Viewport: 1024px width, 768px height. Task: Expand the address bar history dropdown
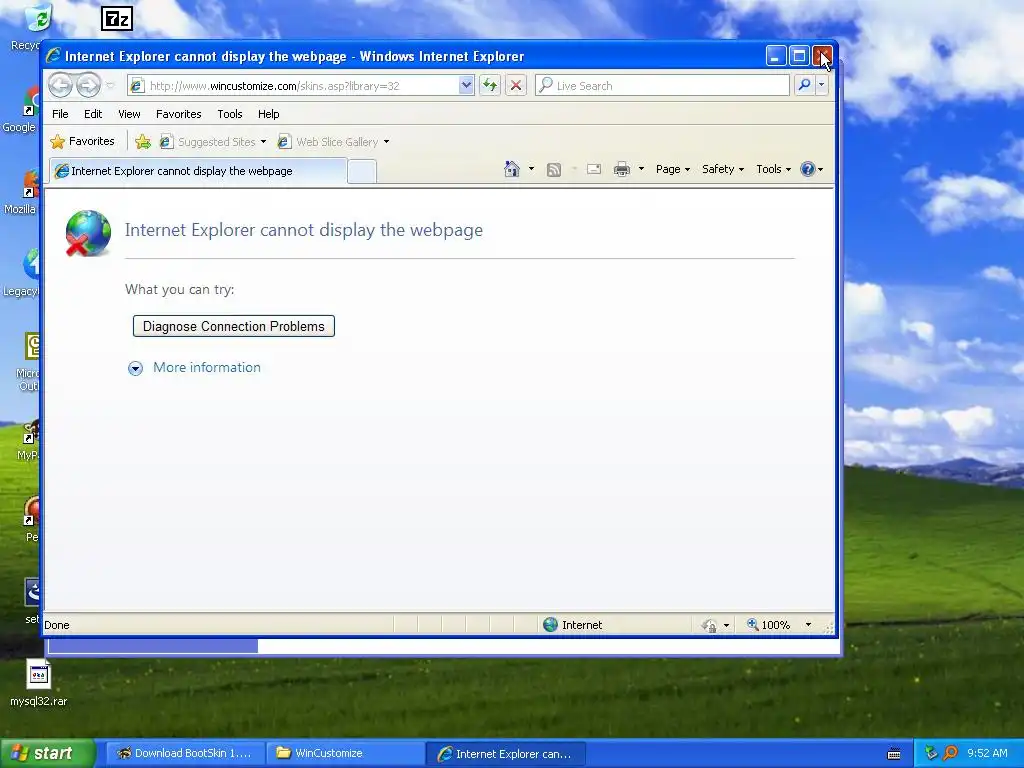click(466, 86)
